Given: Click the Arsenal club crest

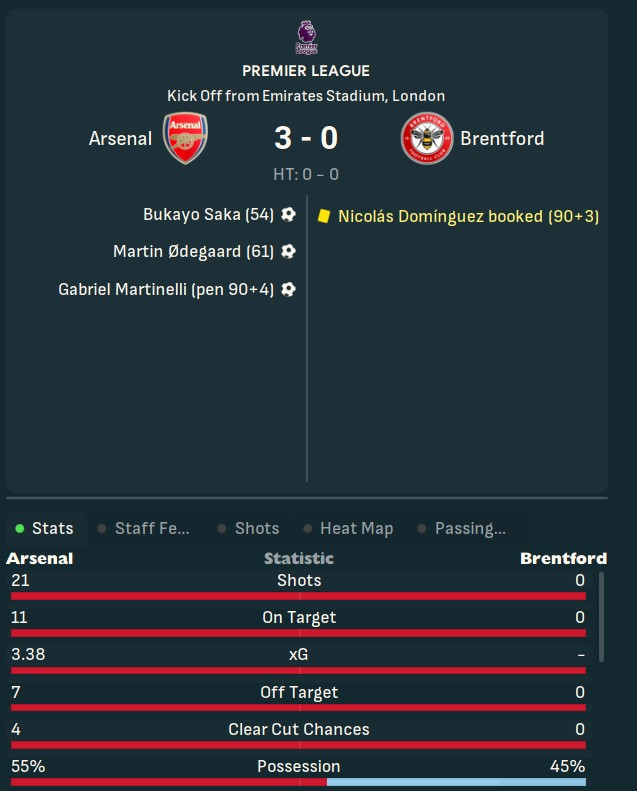Looking at the screenshot, I should (185, 138).
